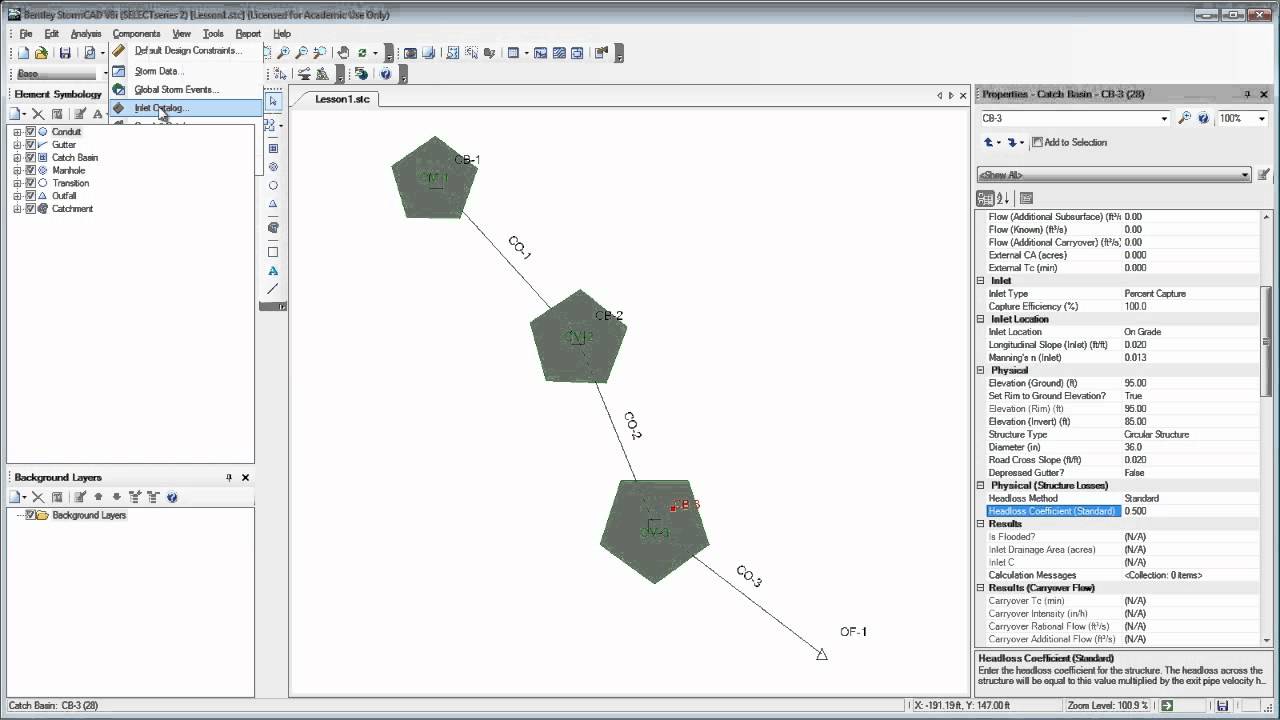The width and height of the screenshot is (1280, 720).
Task: Select the Catch Basin layout tool in the vertical toolbar
Action: tap(273, 148)
